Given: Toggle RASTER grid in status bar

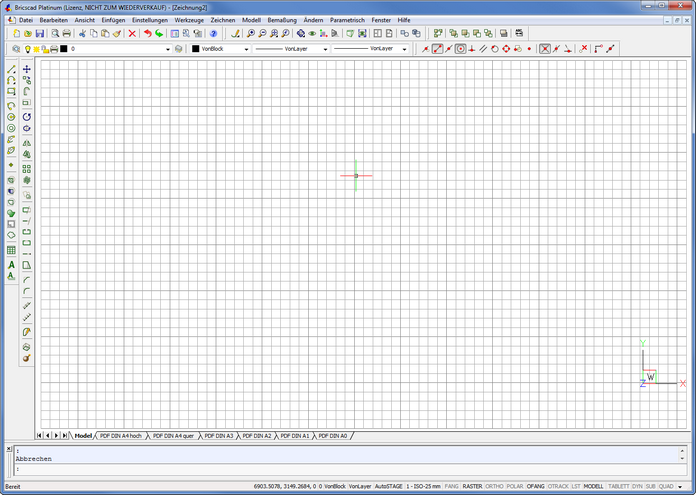Looking at the screenshot, I should [x=472, y=486].
